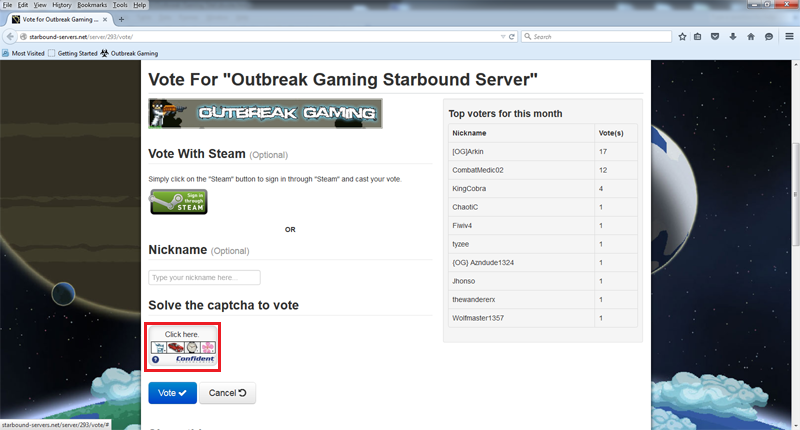Open the Help menu
800x430 pixels.
tap(139, 5)
